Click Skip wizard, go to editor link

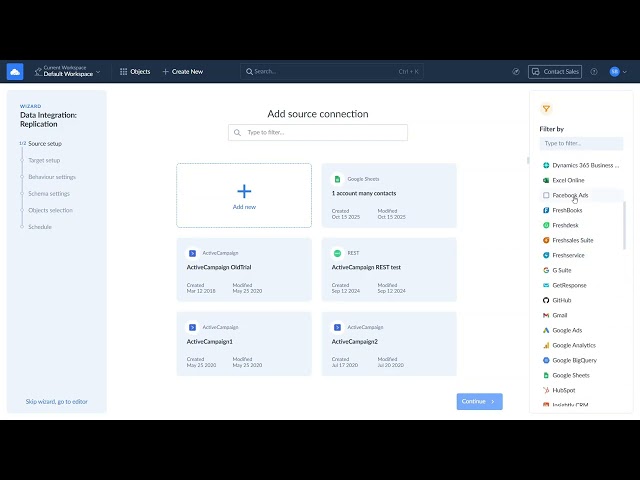pyautogui.click(x=57, y=402)
